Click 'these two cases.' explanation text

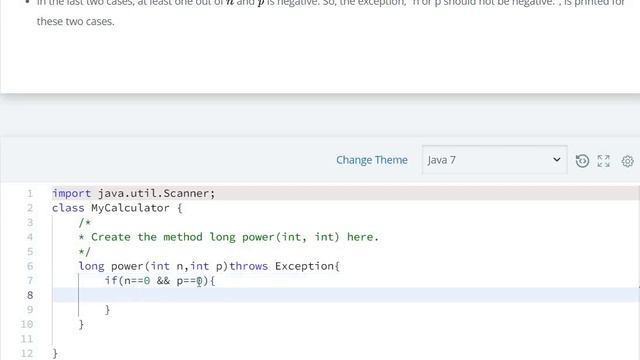[76, 21]
